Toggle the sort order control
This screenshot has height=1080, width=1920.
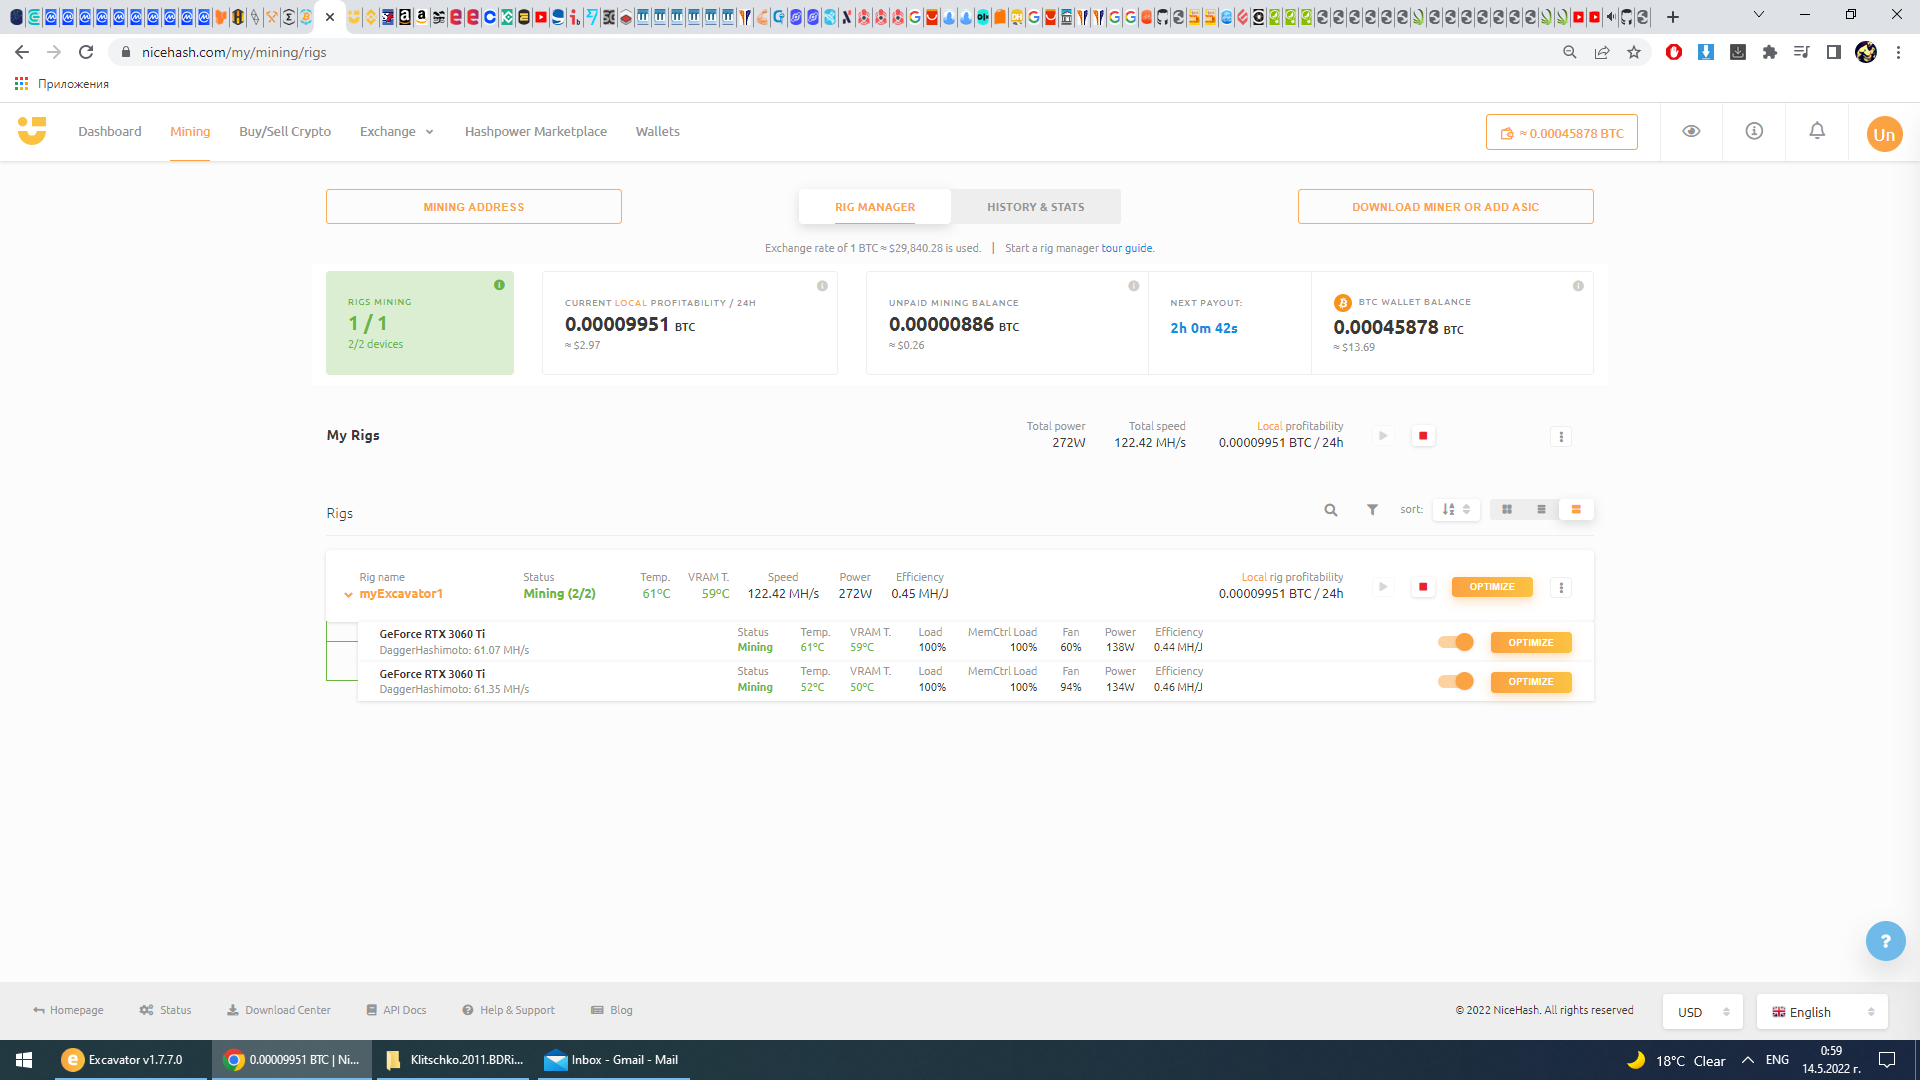tap(1455, 509)
